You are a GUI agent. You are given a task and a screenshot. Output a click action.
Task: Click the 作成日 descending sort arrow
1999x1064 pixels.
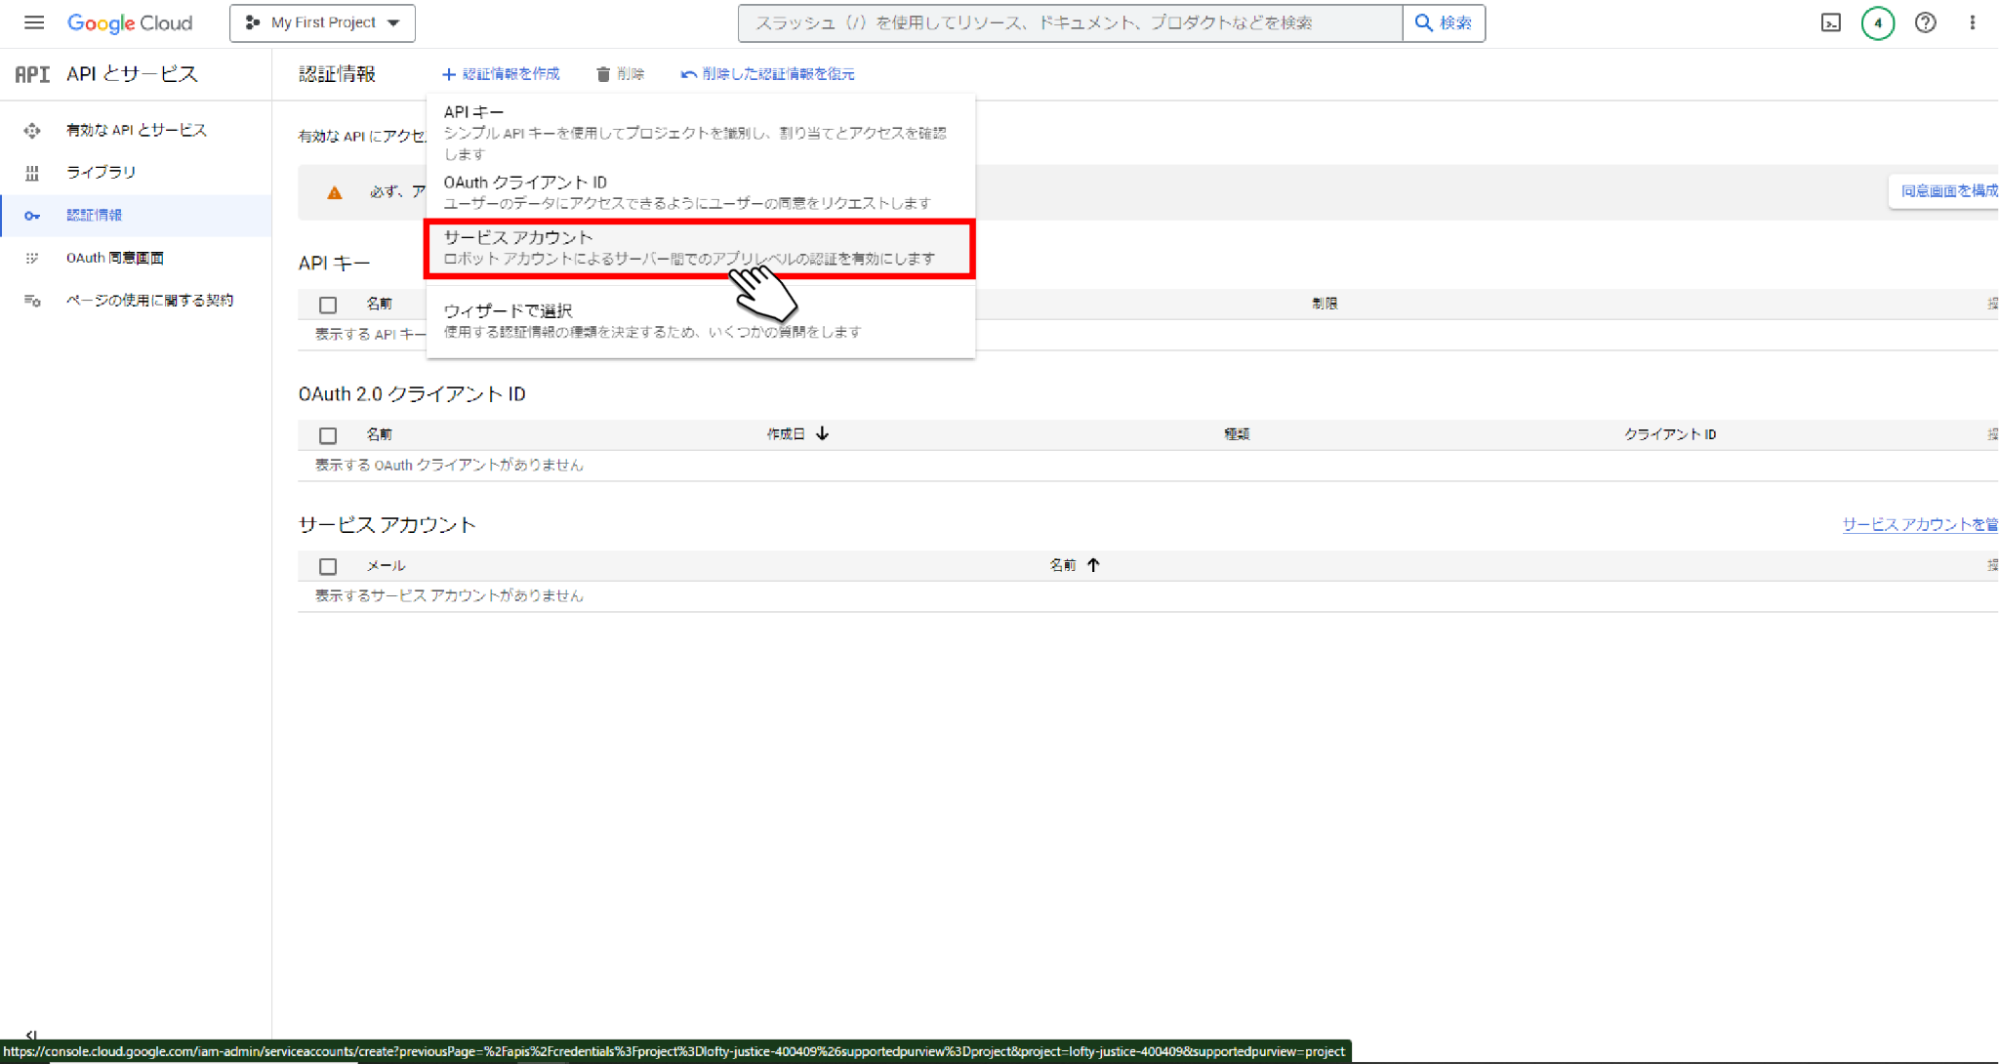point(822,434)
